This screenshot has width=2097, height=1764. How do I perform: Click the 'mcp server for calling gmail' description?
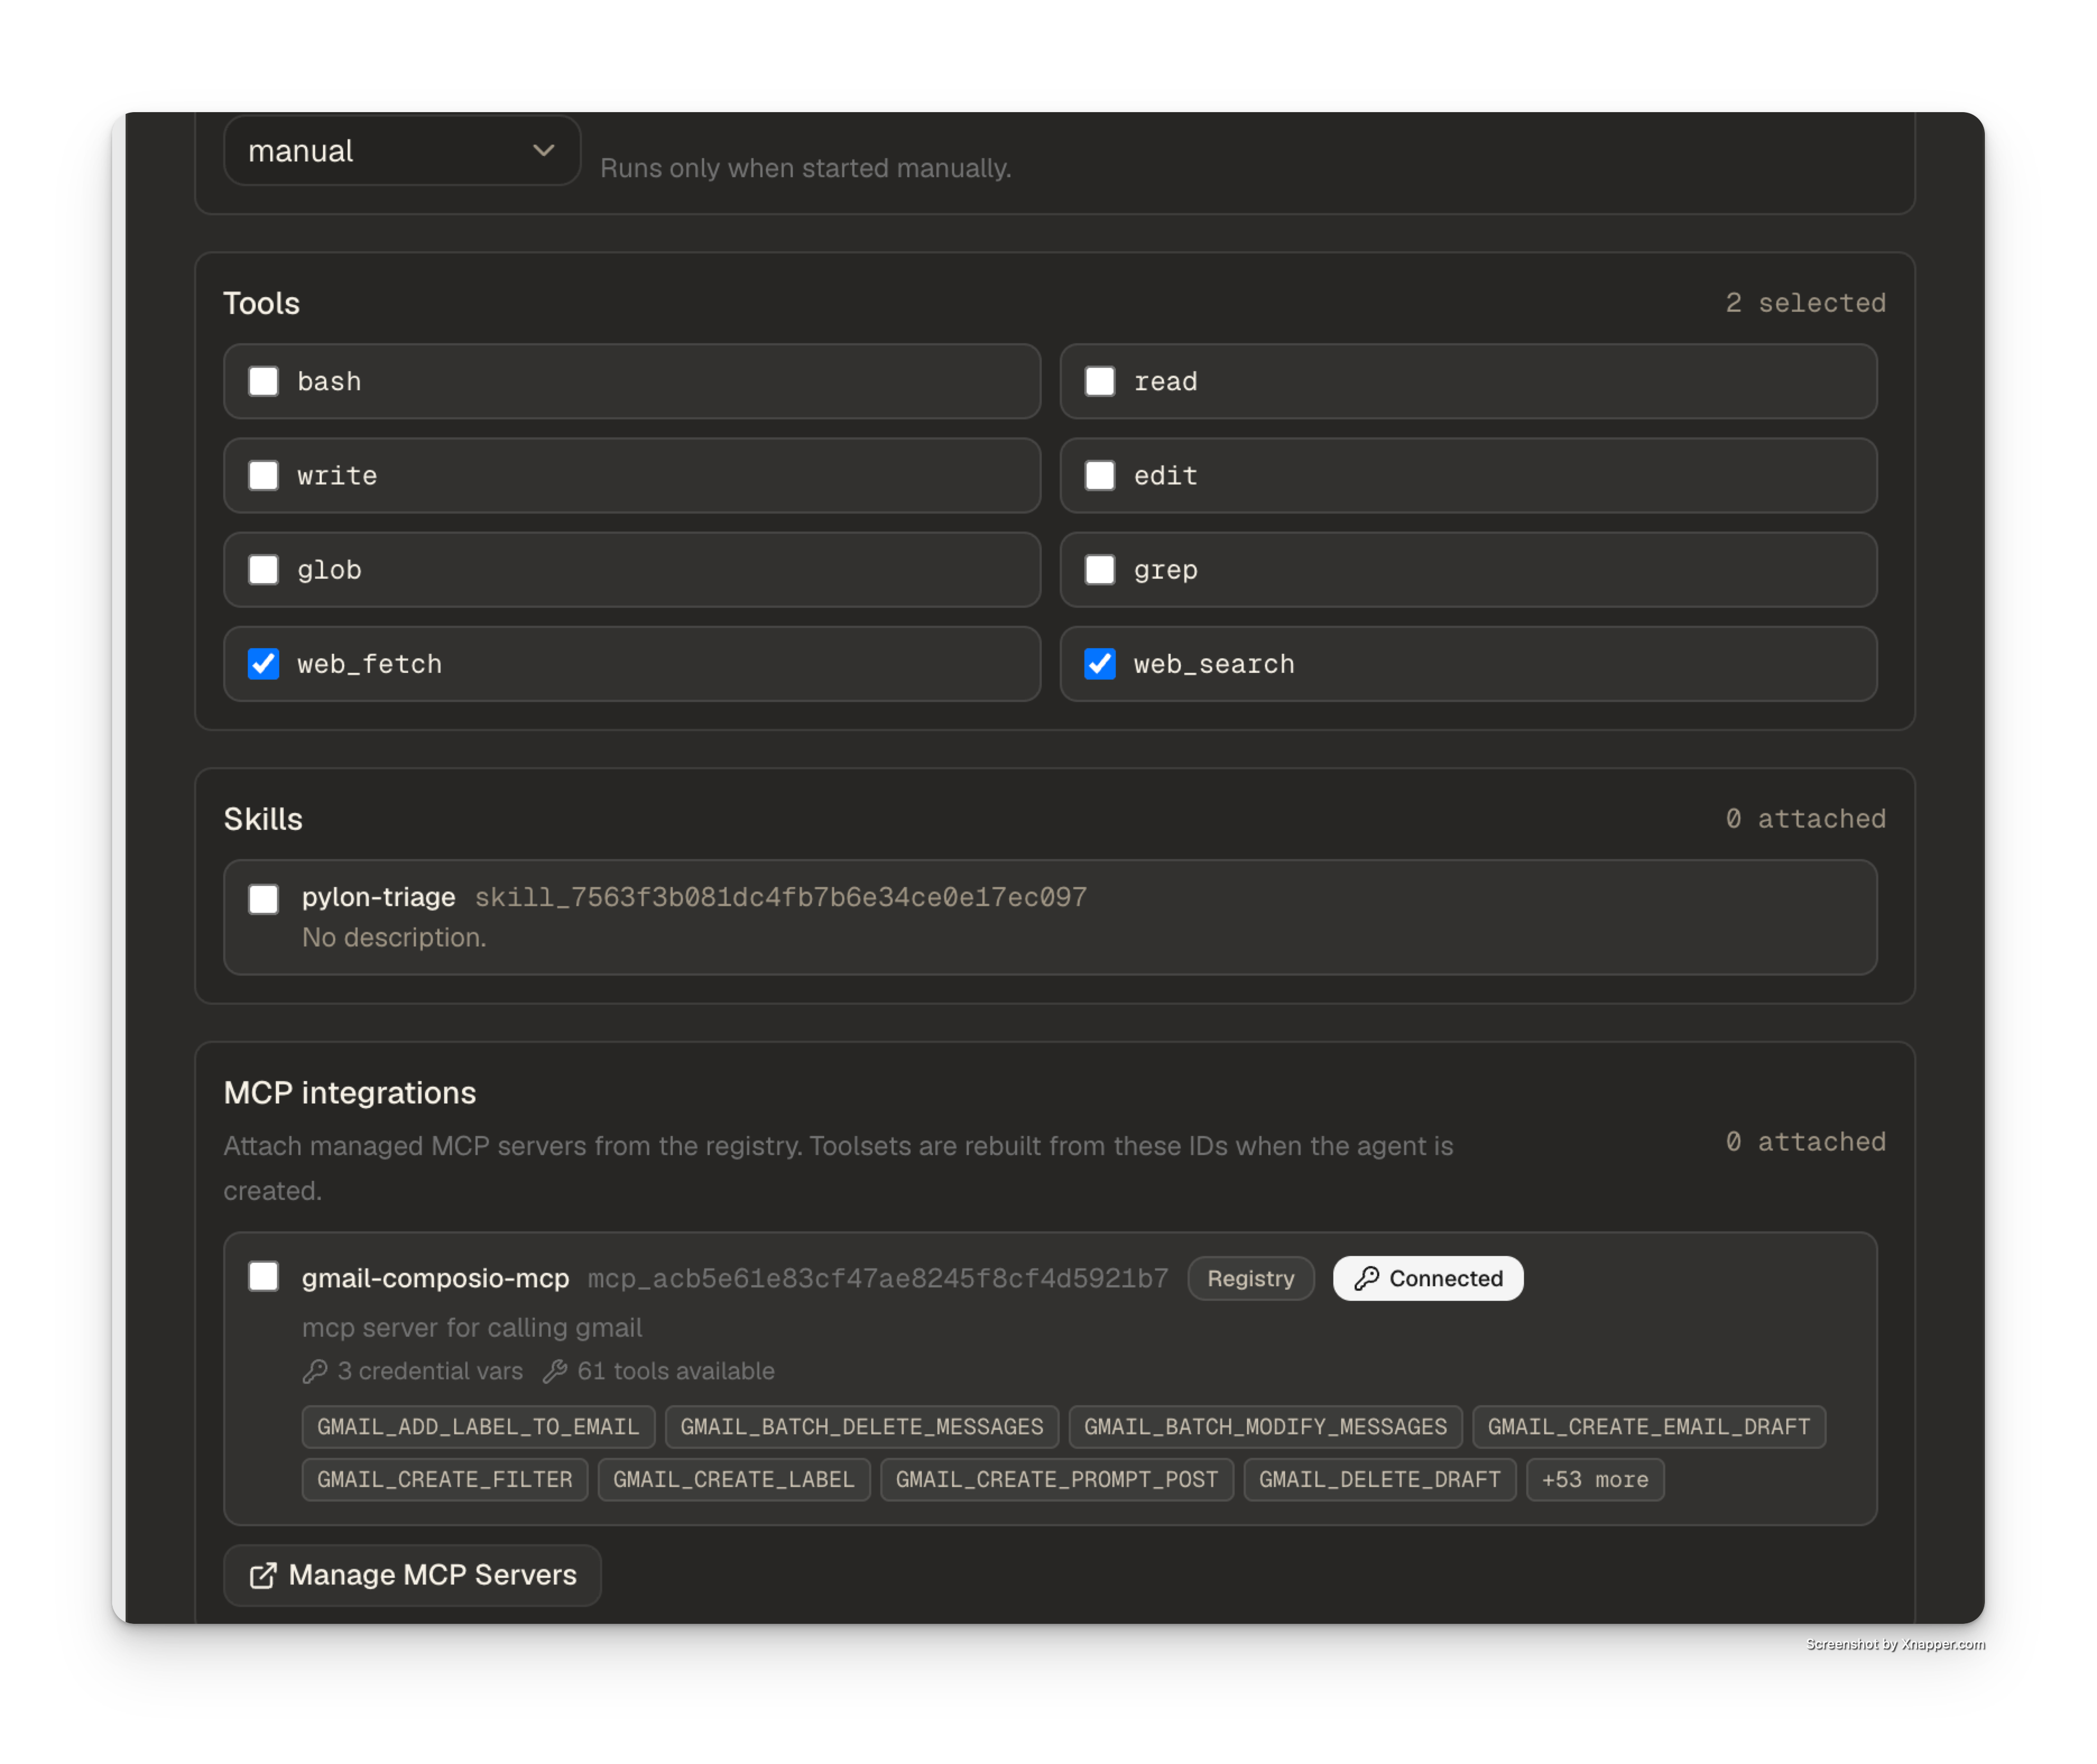tap(472, 1327)
